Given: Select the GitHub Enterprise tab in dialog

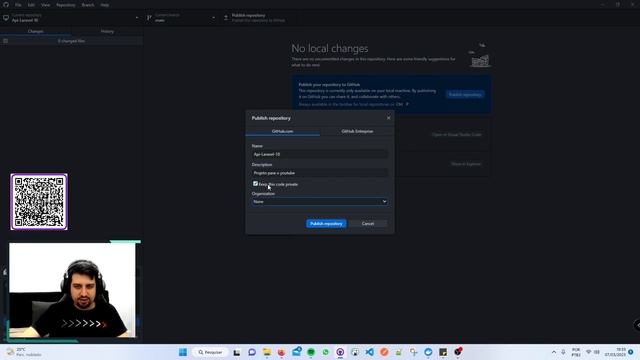Looking at the screenshot, I should (x=357, y=131).
